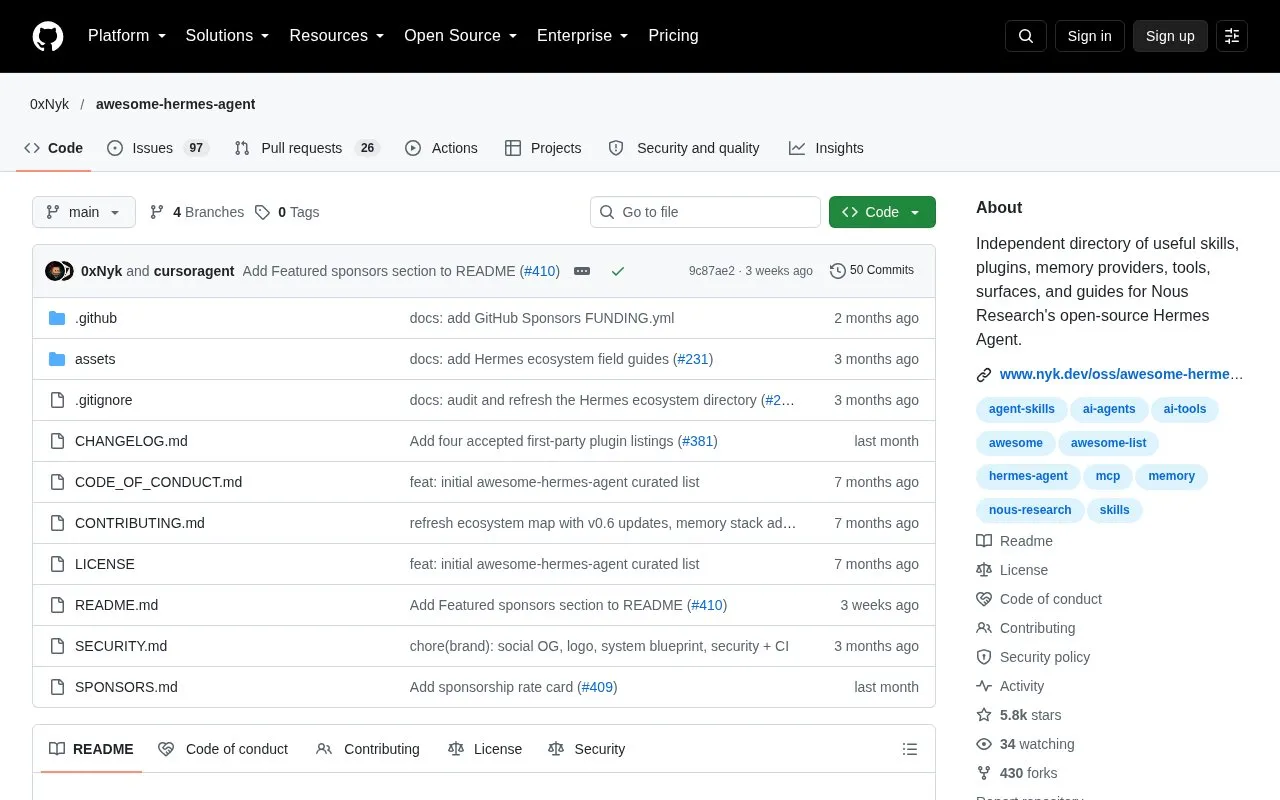Switch to the Issues tab
This screenshot has width=1280, height=800.
[x=157, y=148]
